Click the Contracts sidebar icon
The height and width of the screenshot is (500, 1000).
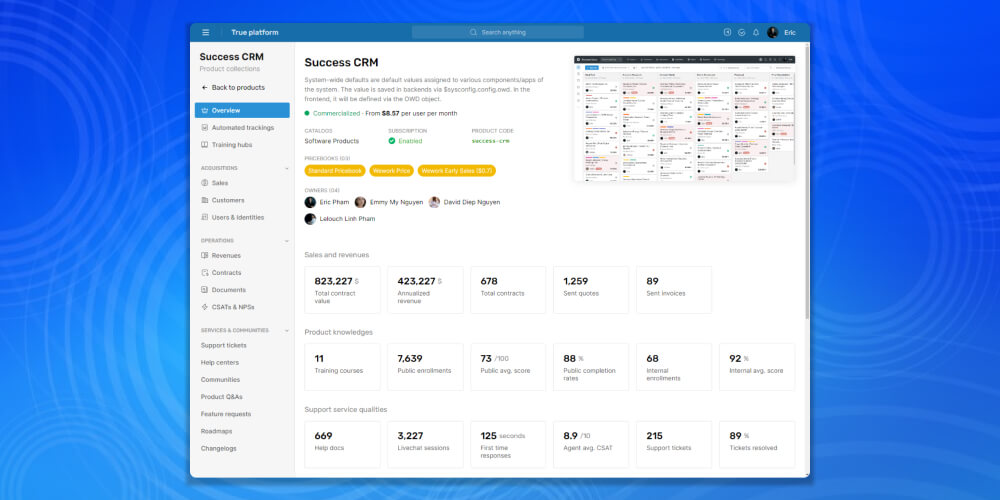pos(205,272)
